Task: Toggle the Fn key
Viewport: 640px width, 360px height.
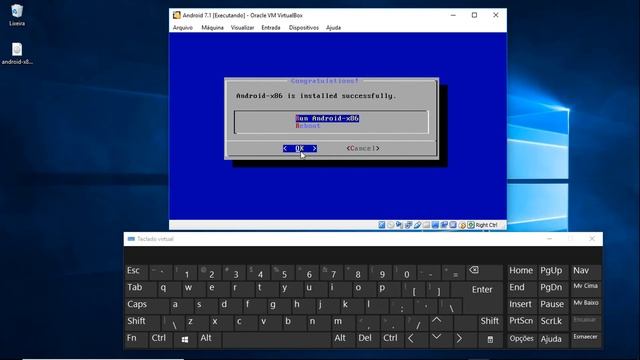Action: [136, 339]
